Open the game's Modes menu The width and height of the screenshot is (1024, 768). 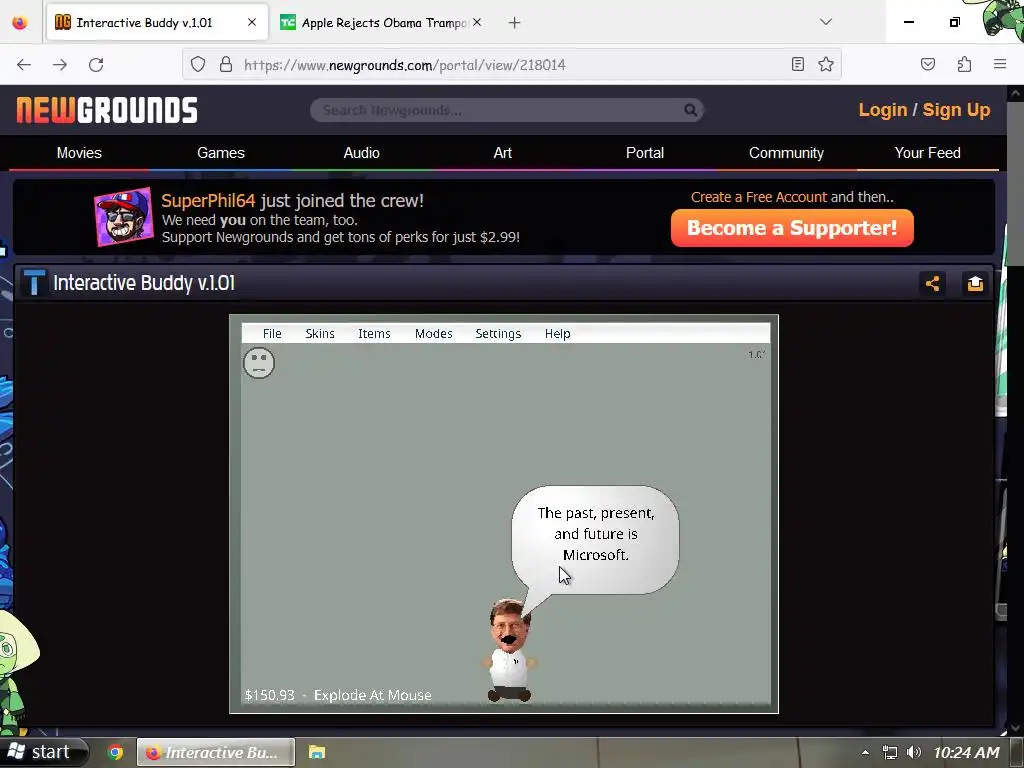[434, 334]
